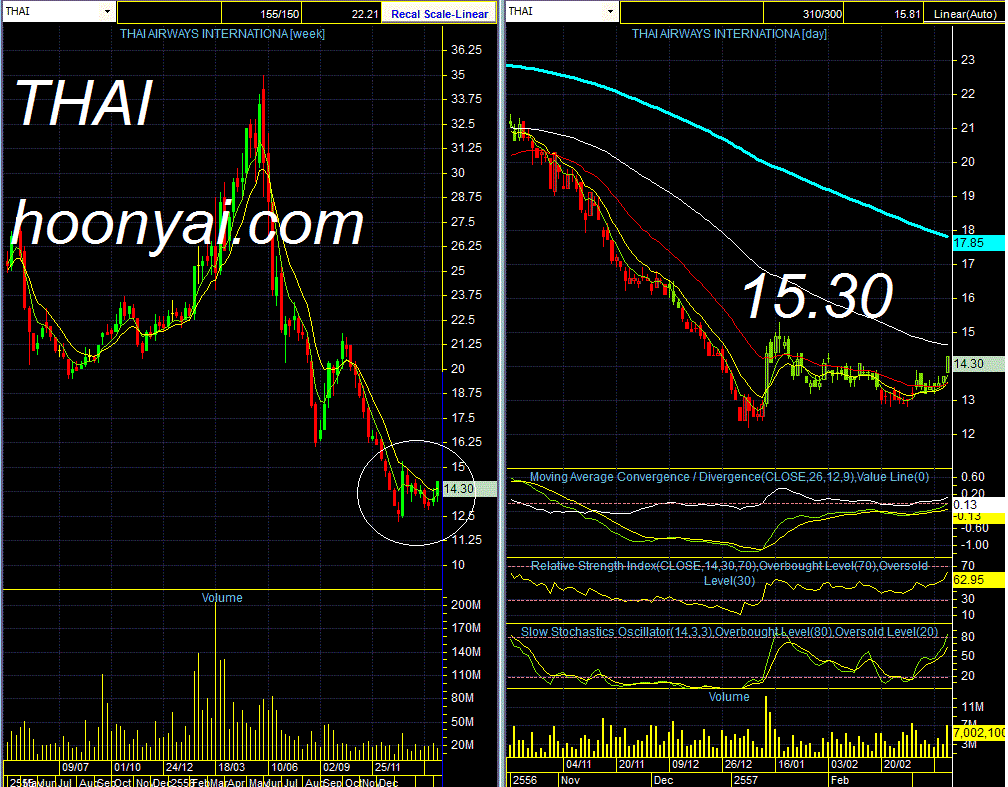Select the THAI AIRWAYS INTERNATIONA [week] chart title
Screen dimensions: 1008x787
pyautogui.click(x=222, y=34)
